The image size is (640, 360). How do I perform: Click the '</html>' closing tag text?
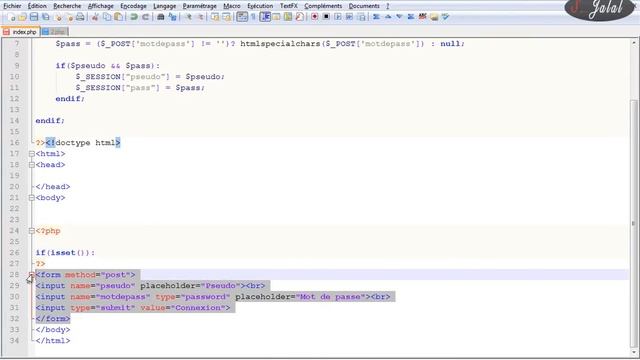click(x=53, y=341)
